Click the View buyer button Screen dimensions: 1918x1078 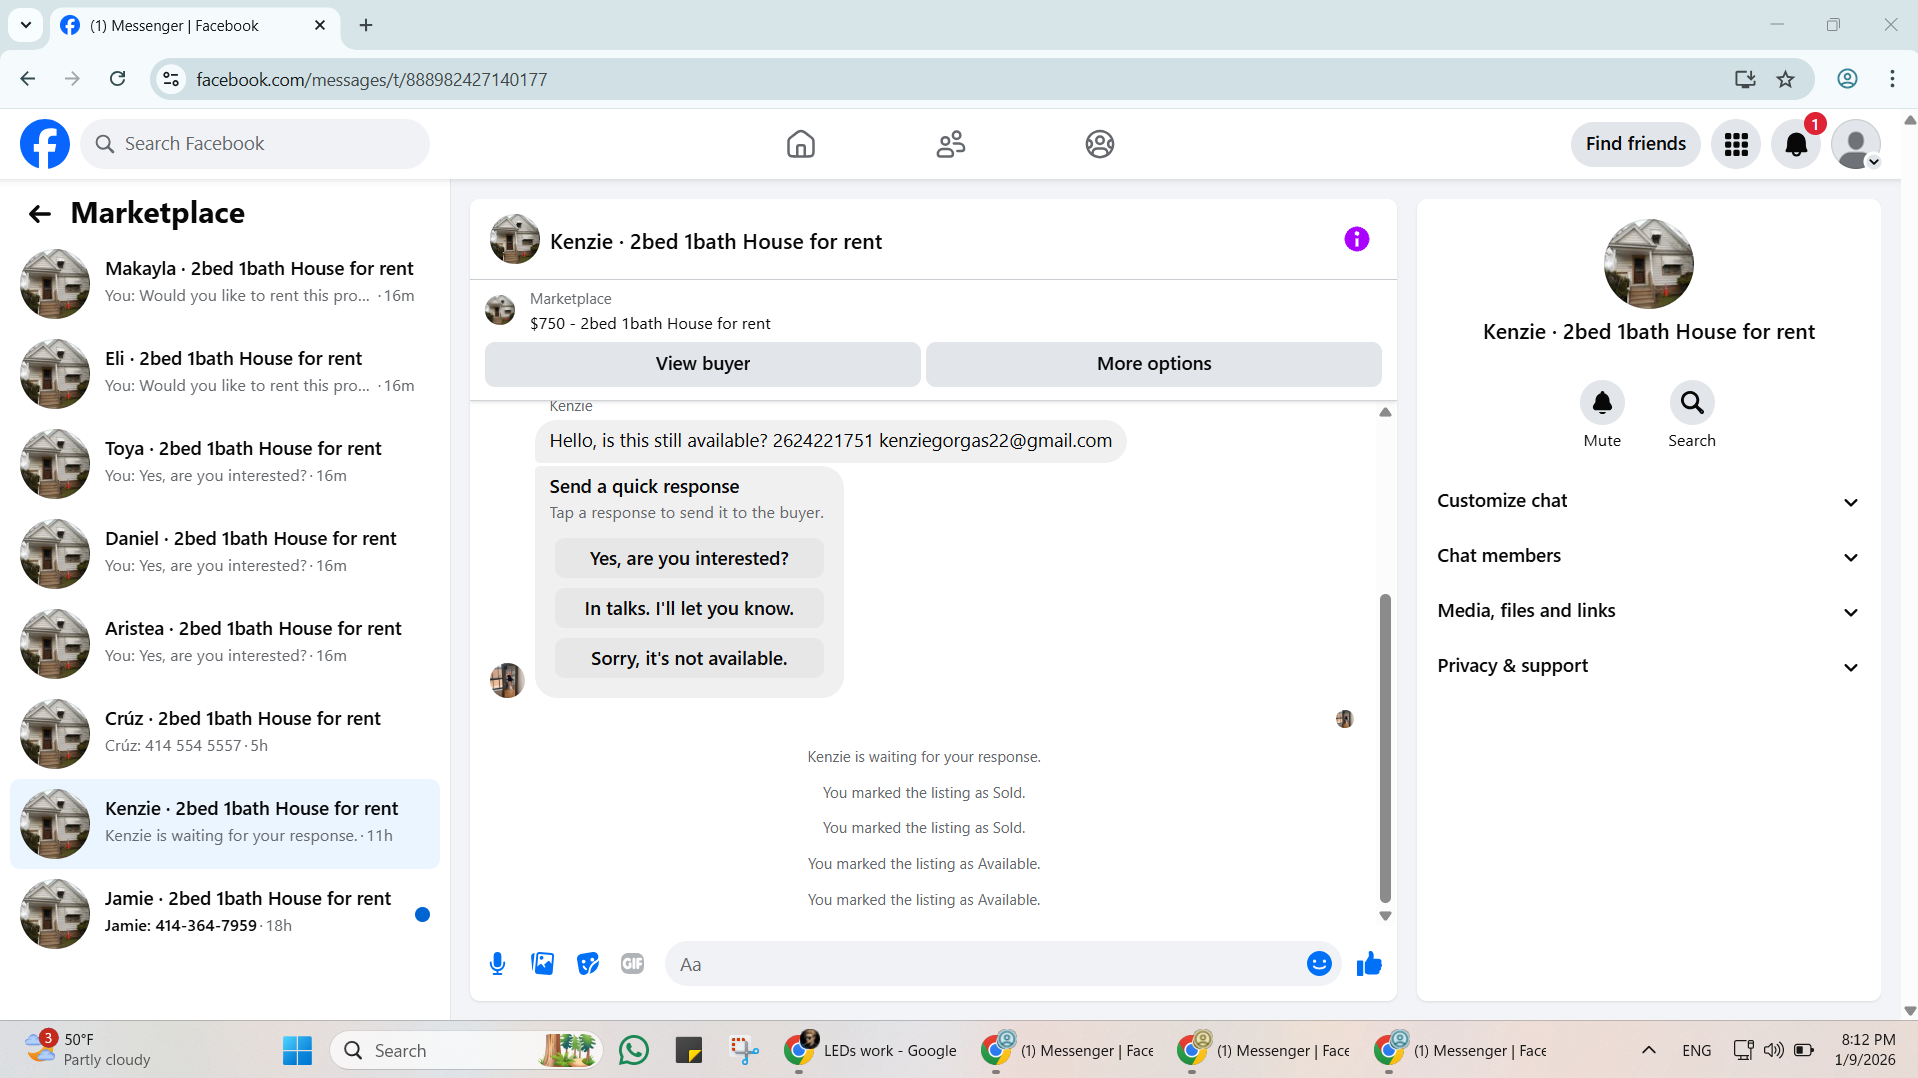tap(702, 364)
